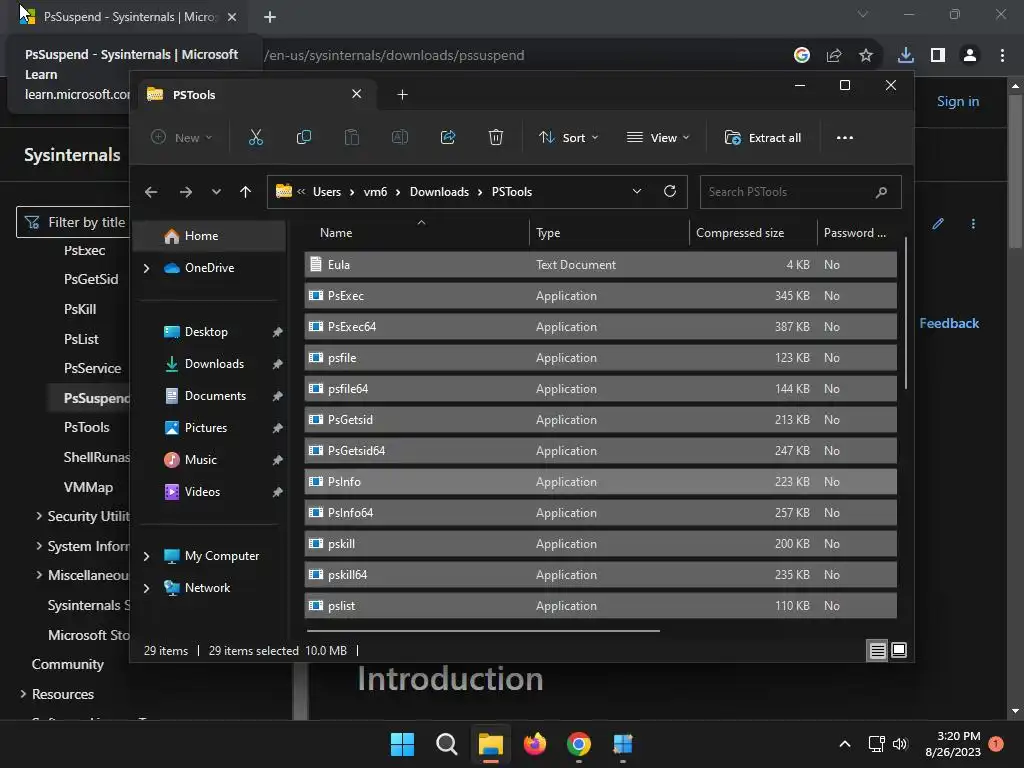Click the Chrome share page icon
The width and height of the screenshot is (1024, 768).
[x=834, y=56]
